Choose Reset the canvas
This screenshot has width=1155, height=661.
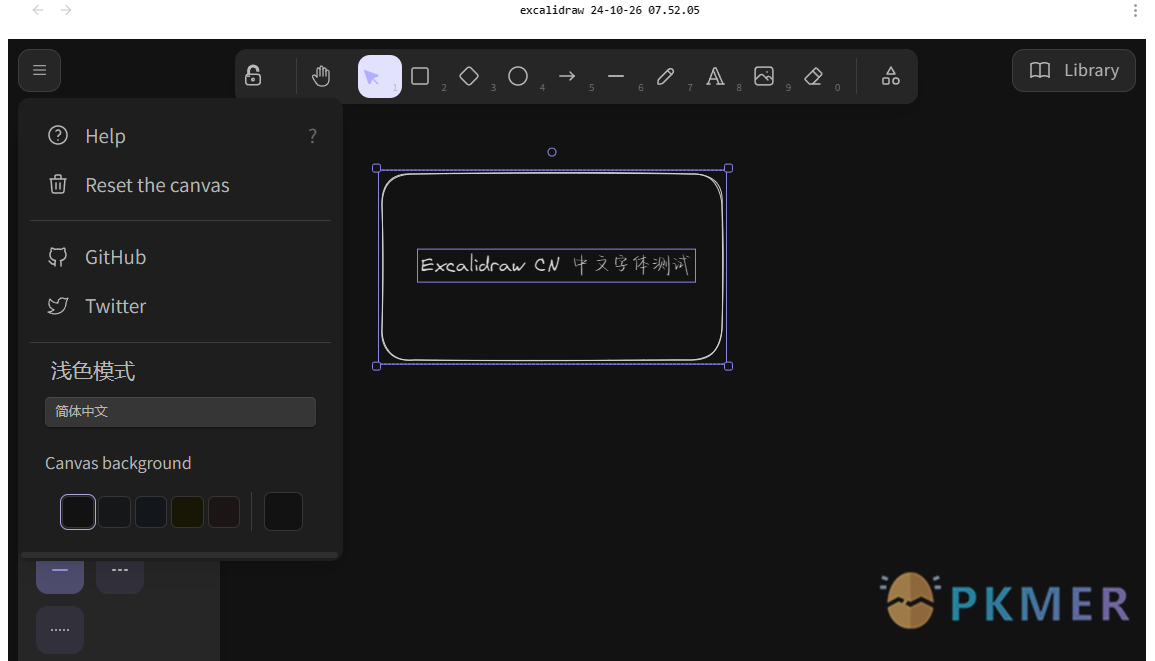pos(180,185)
